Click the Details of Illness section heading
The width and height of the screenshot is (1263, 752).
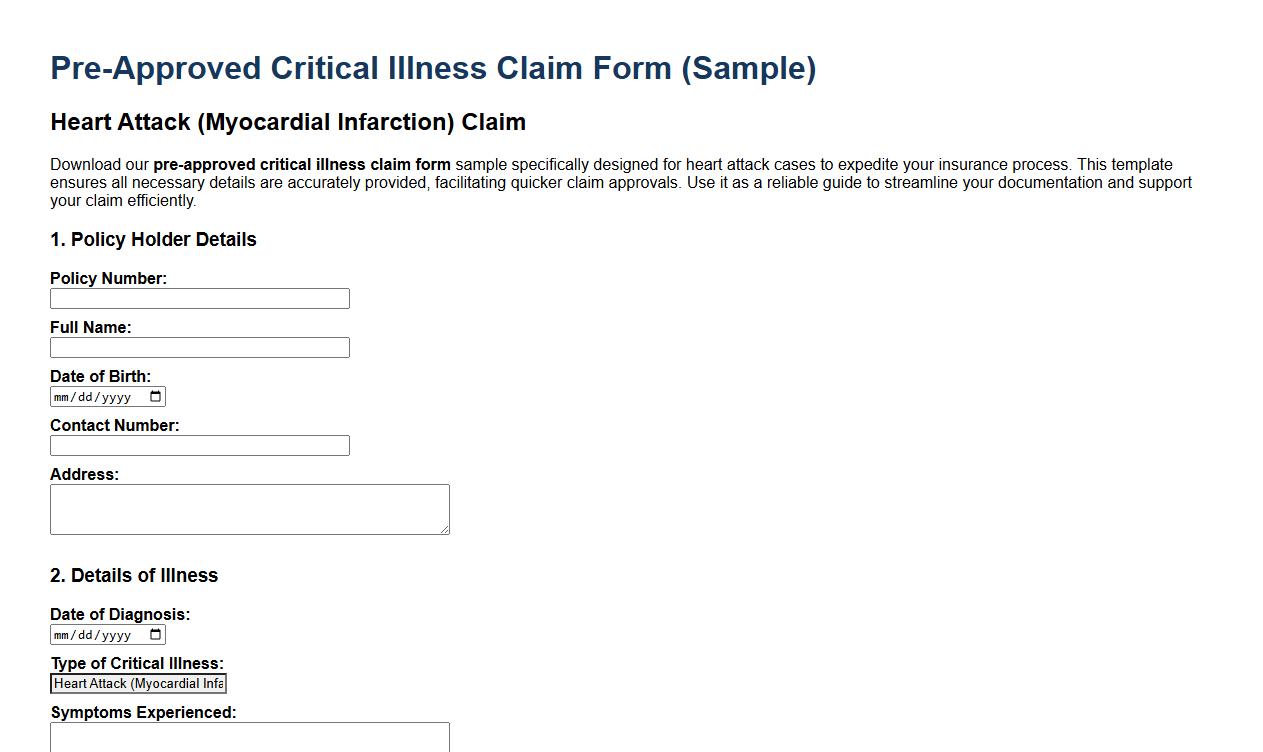tap(134, 575)
